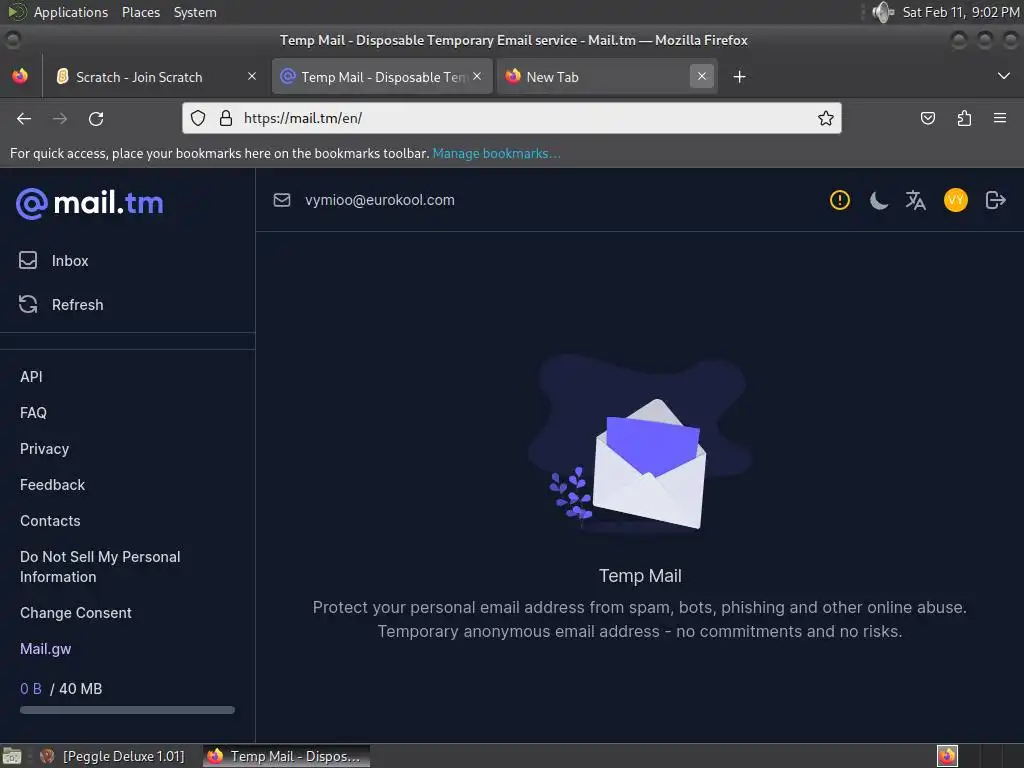The width and height of the screenshot is (1024, 768).
Task: Open the Inbox in the sidebar
Action: (54, 261)
